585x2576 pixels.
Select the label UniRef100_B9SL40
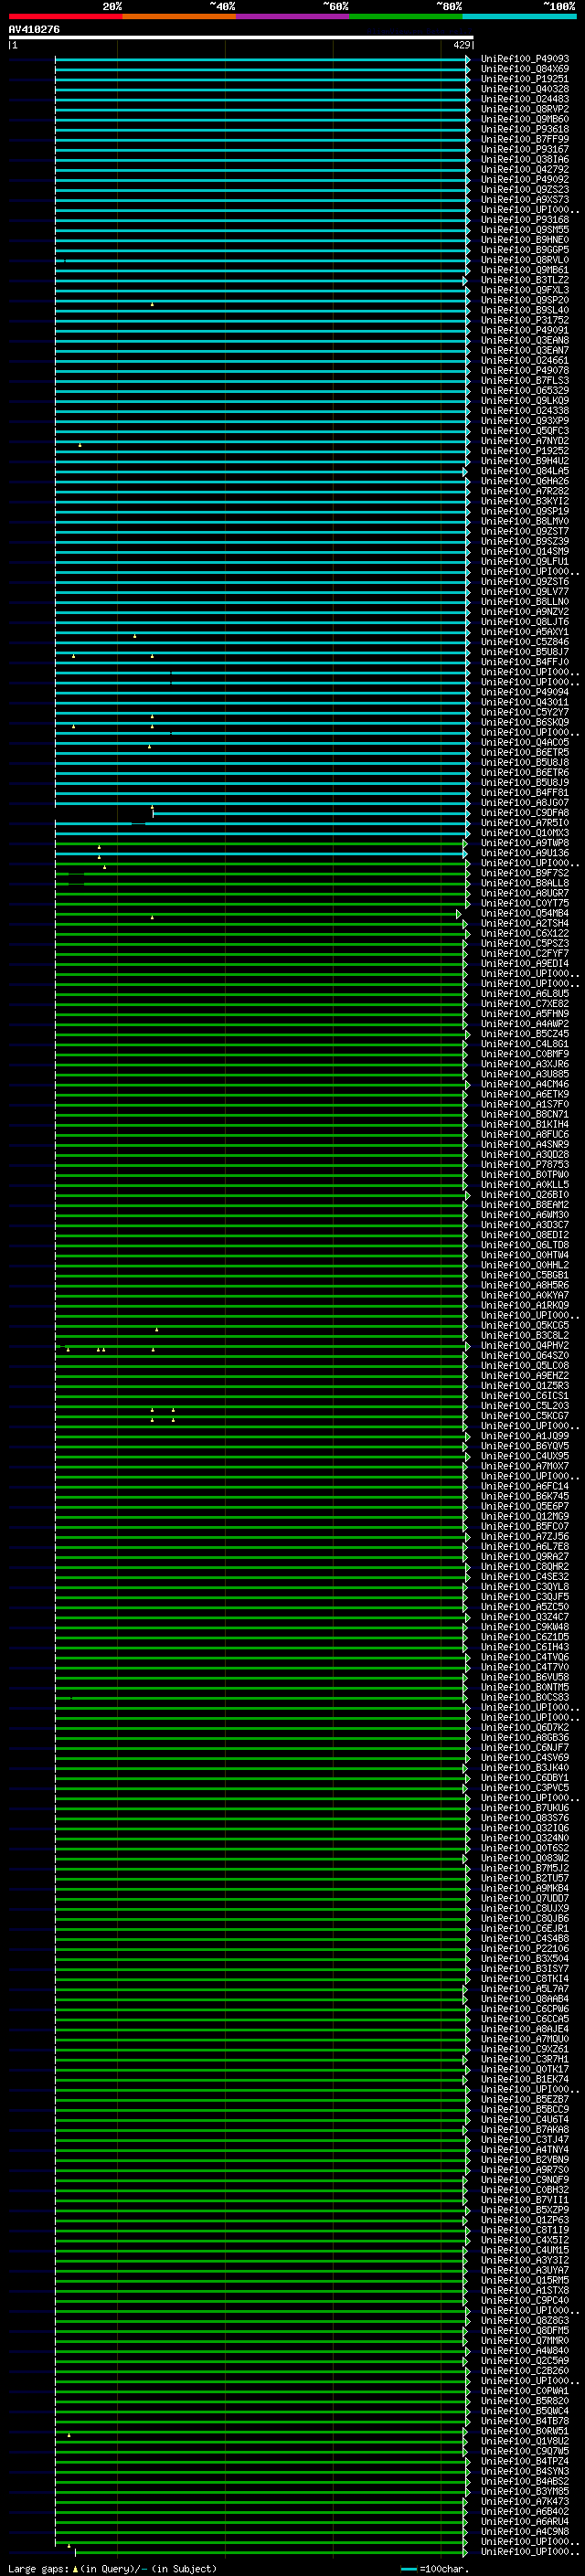pos(525,310)
